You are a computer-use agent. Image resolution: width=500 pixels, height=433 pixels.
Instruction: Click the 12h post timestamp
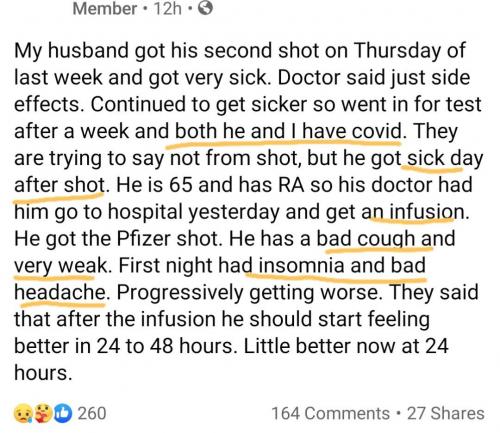167,8
